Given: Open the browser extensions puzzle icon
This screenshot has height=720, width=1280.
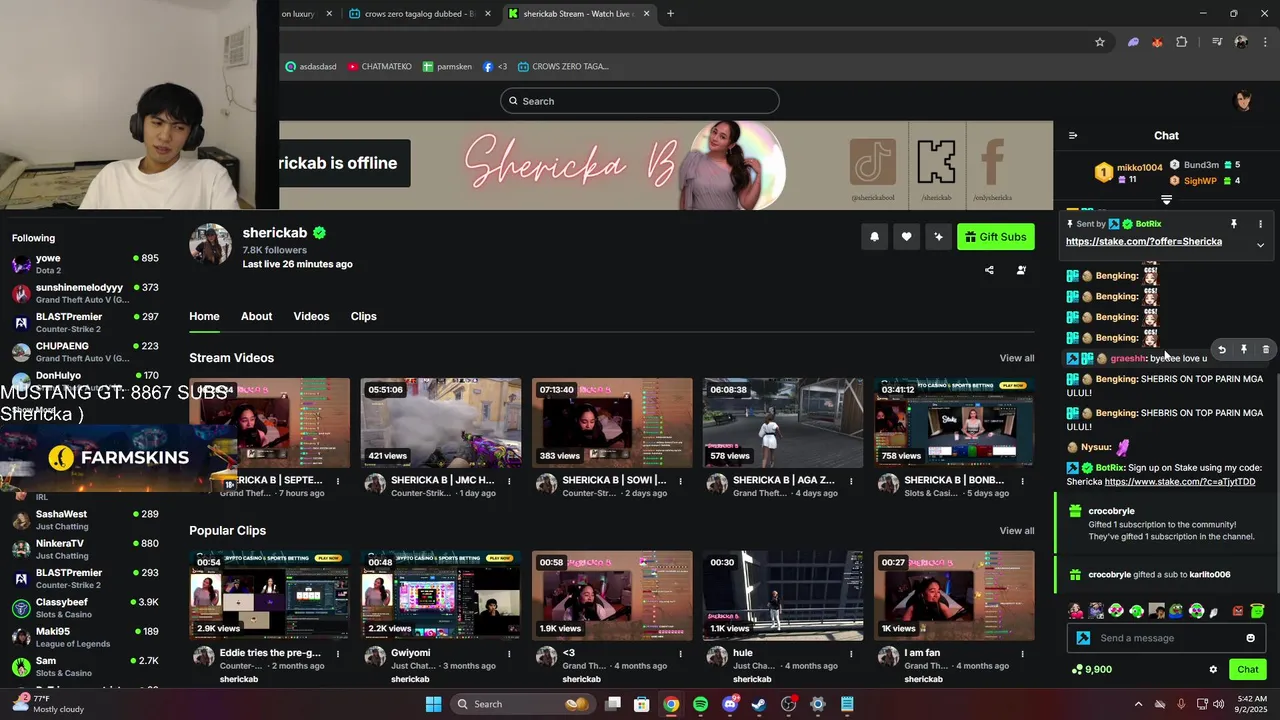Looking at the screenshot, I should tap(1182, 42).
